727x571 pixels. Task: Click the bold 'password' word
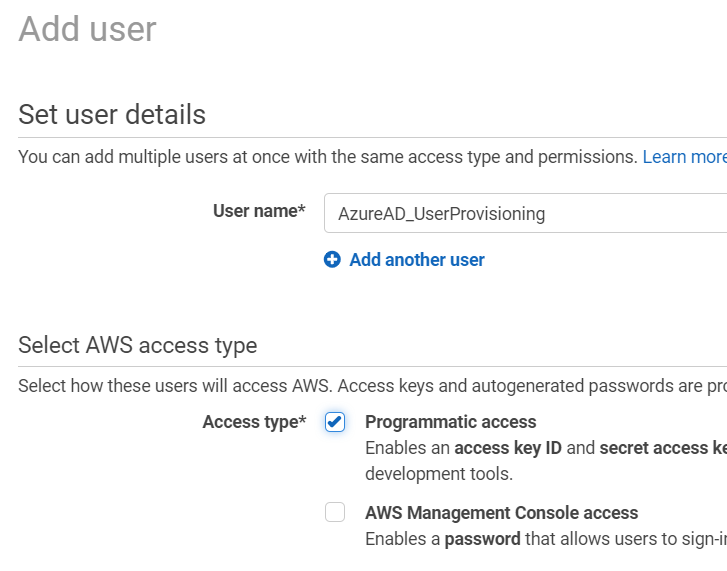(482, 539)
